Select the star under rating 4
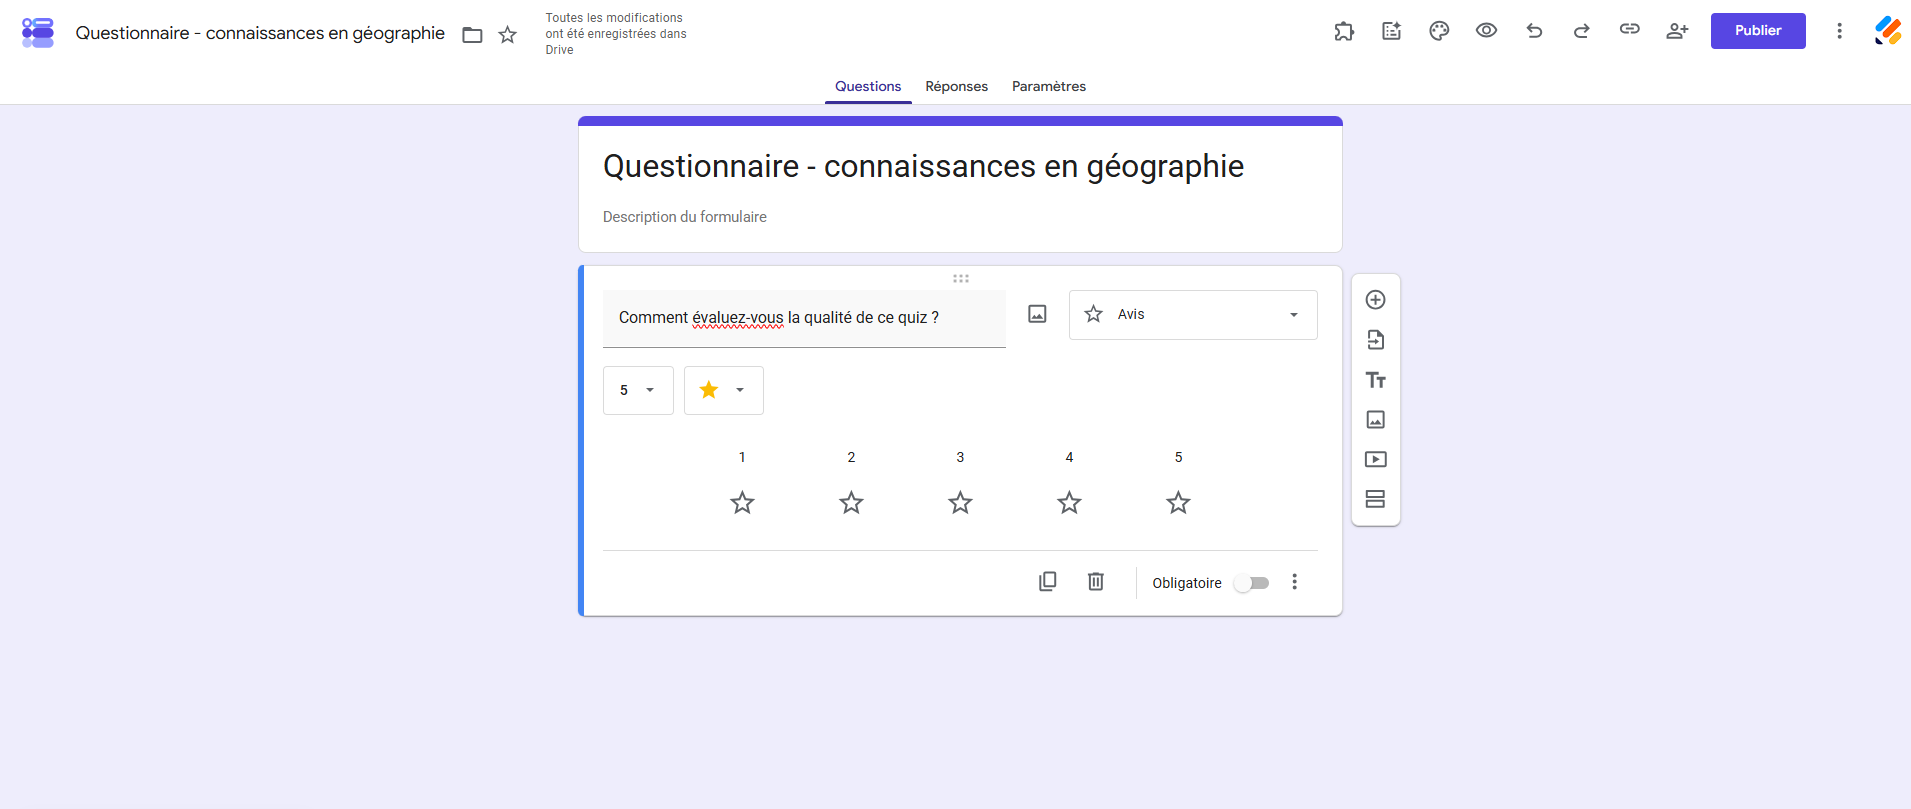This screenshot has height=809, width=1911. pyautogui.click(x=1069, y=502)
